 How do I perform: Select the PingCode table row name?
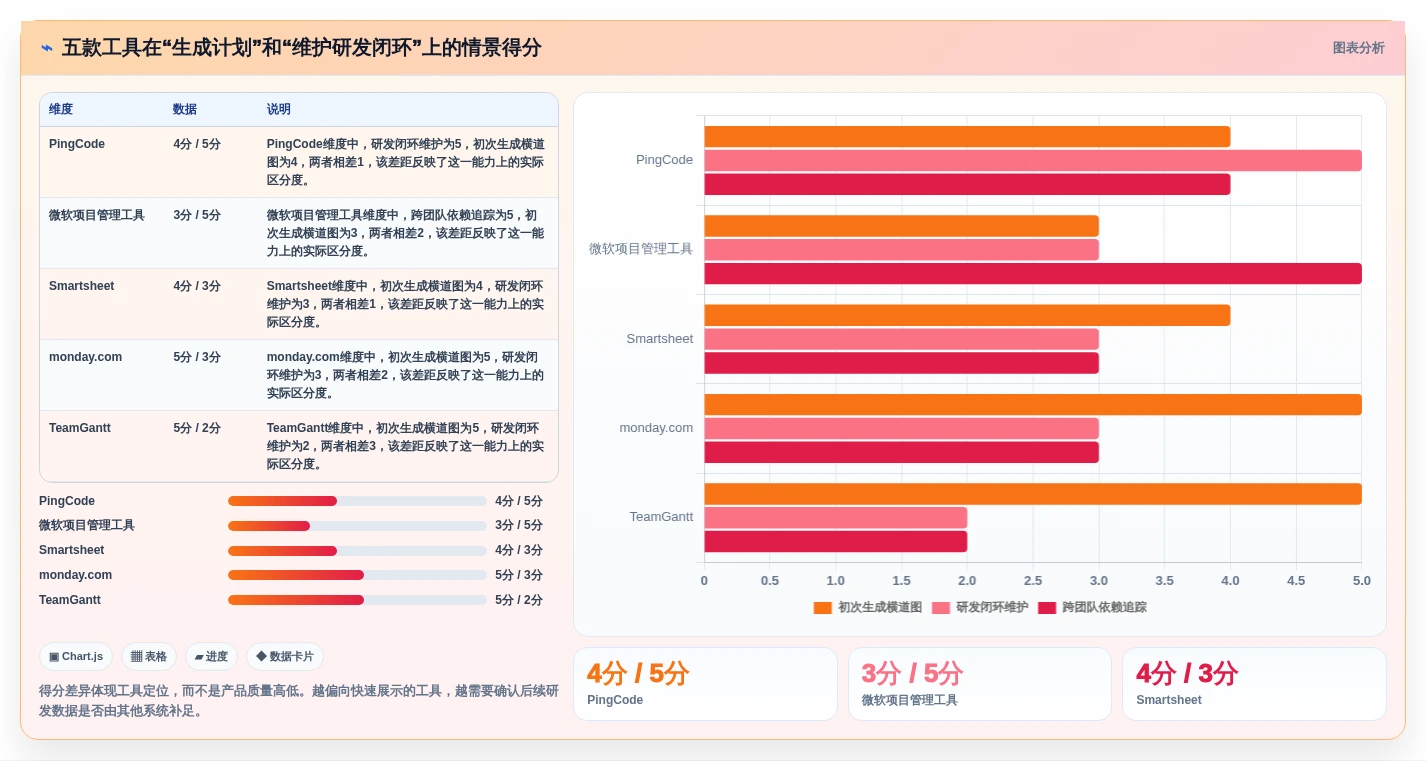[77, 144]
